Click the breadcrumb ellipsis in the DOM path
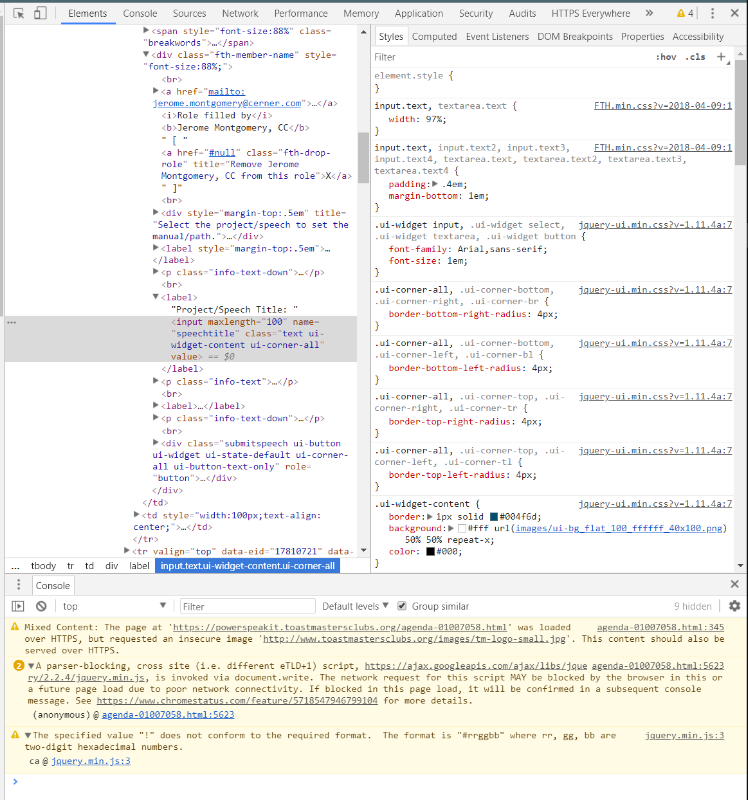The height and width of the screenshot is (800, 748). [x=15, y=566]
